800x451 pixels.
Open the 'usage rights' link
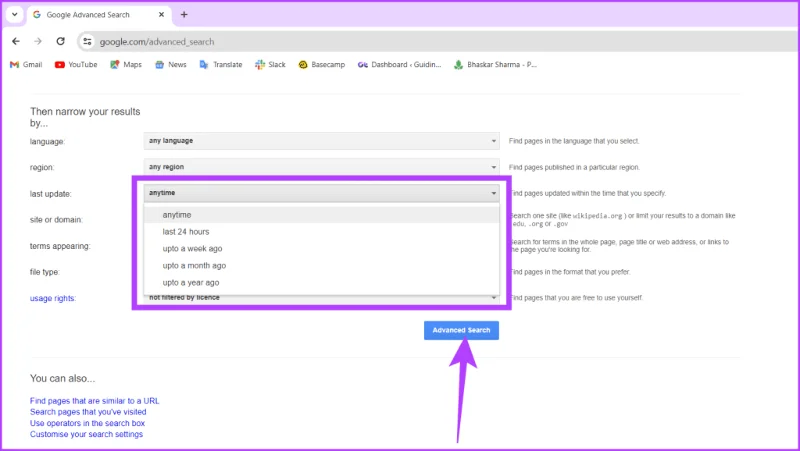53,298
